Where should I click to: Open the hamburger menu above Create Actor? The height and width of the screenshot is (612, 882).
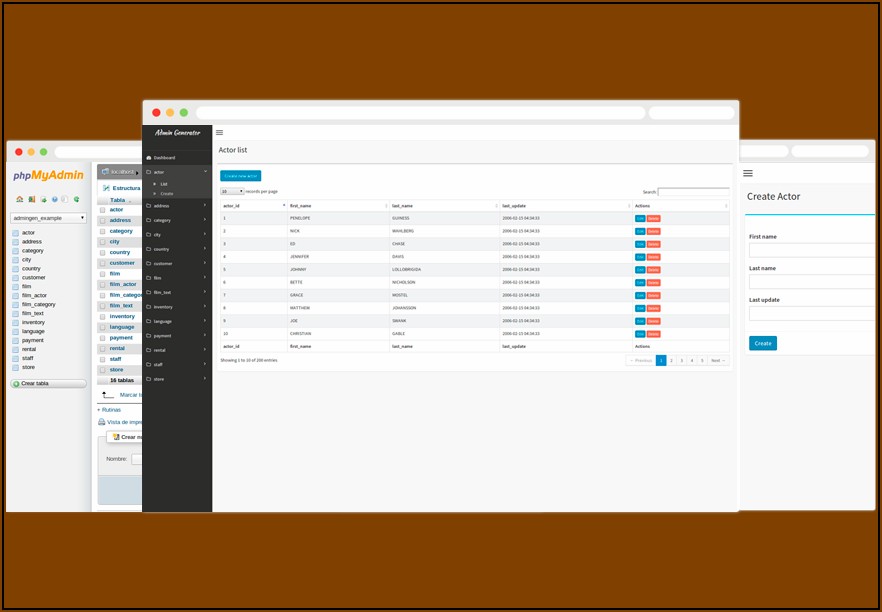click(x=748, y=173)
